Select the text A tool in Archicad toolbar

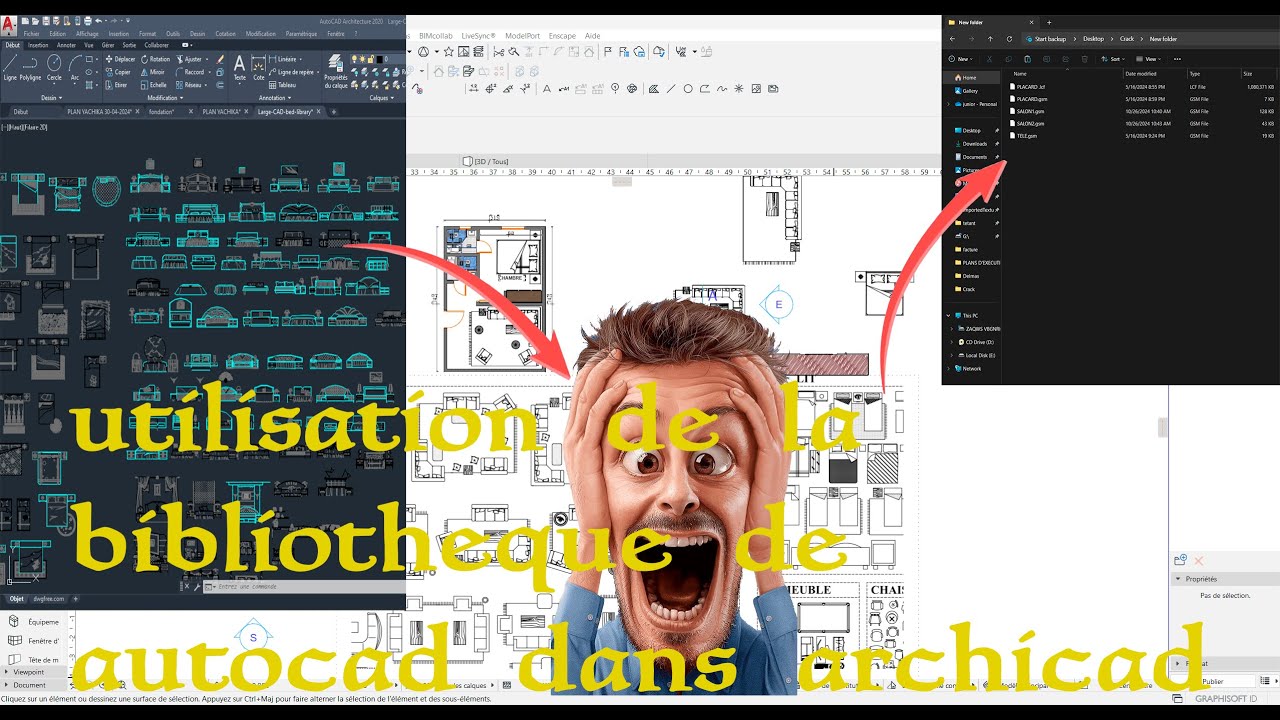pyautogui.click(x=547, y=88)
